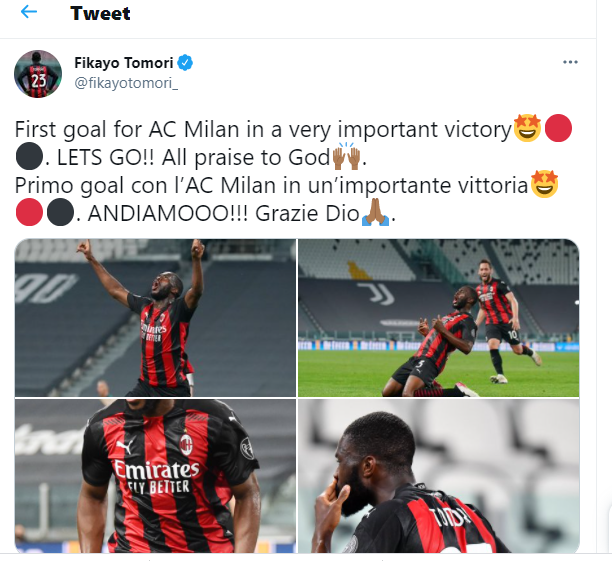Open the photo showing Tomori's name on shirt

(x=439, y=476)
